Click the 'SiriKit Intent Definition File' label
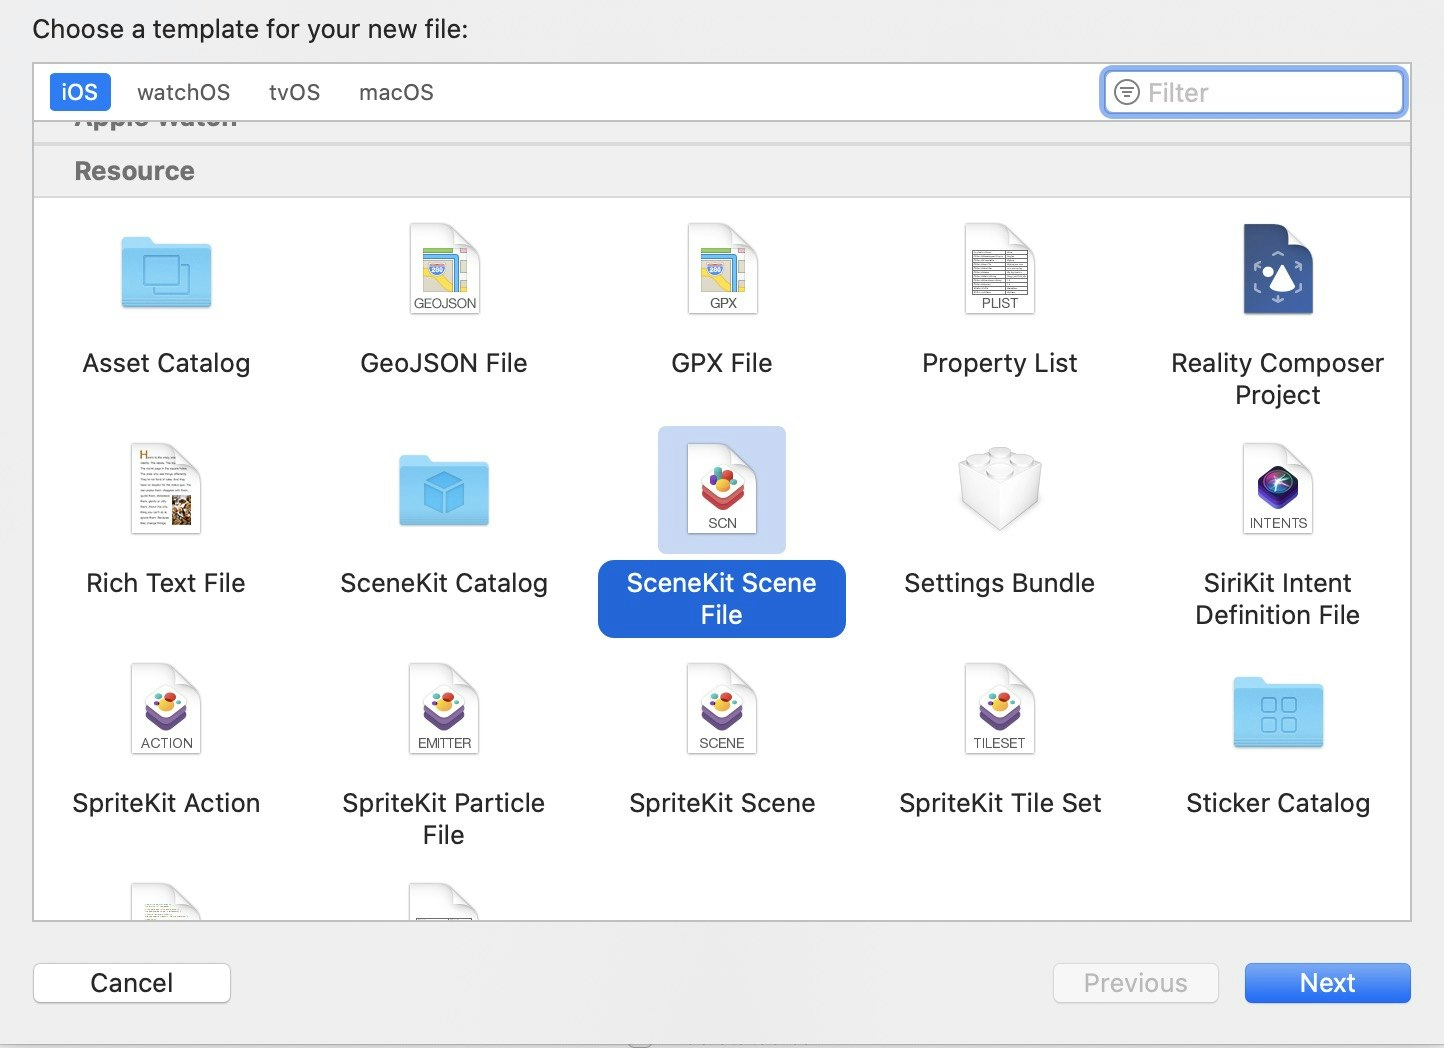The width and height of the screenshot is (1444, 1048). click(1278, 599)
